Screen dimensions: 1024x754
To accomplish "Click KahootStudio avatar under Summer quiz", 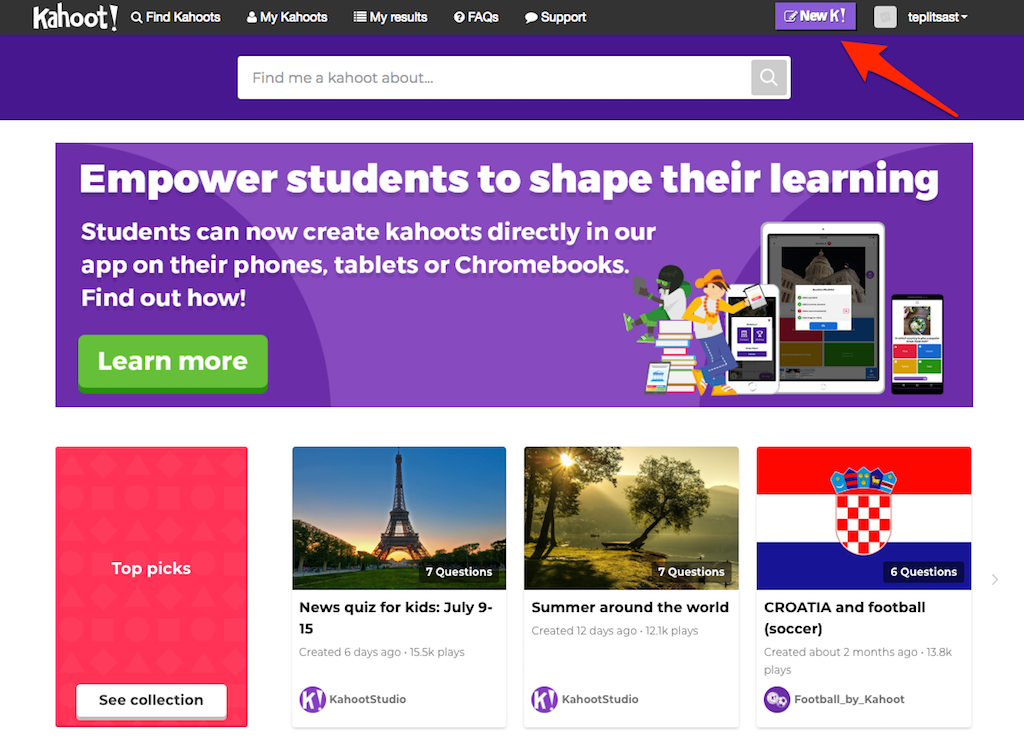I will [x=544, y=699].
